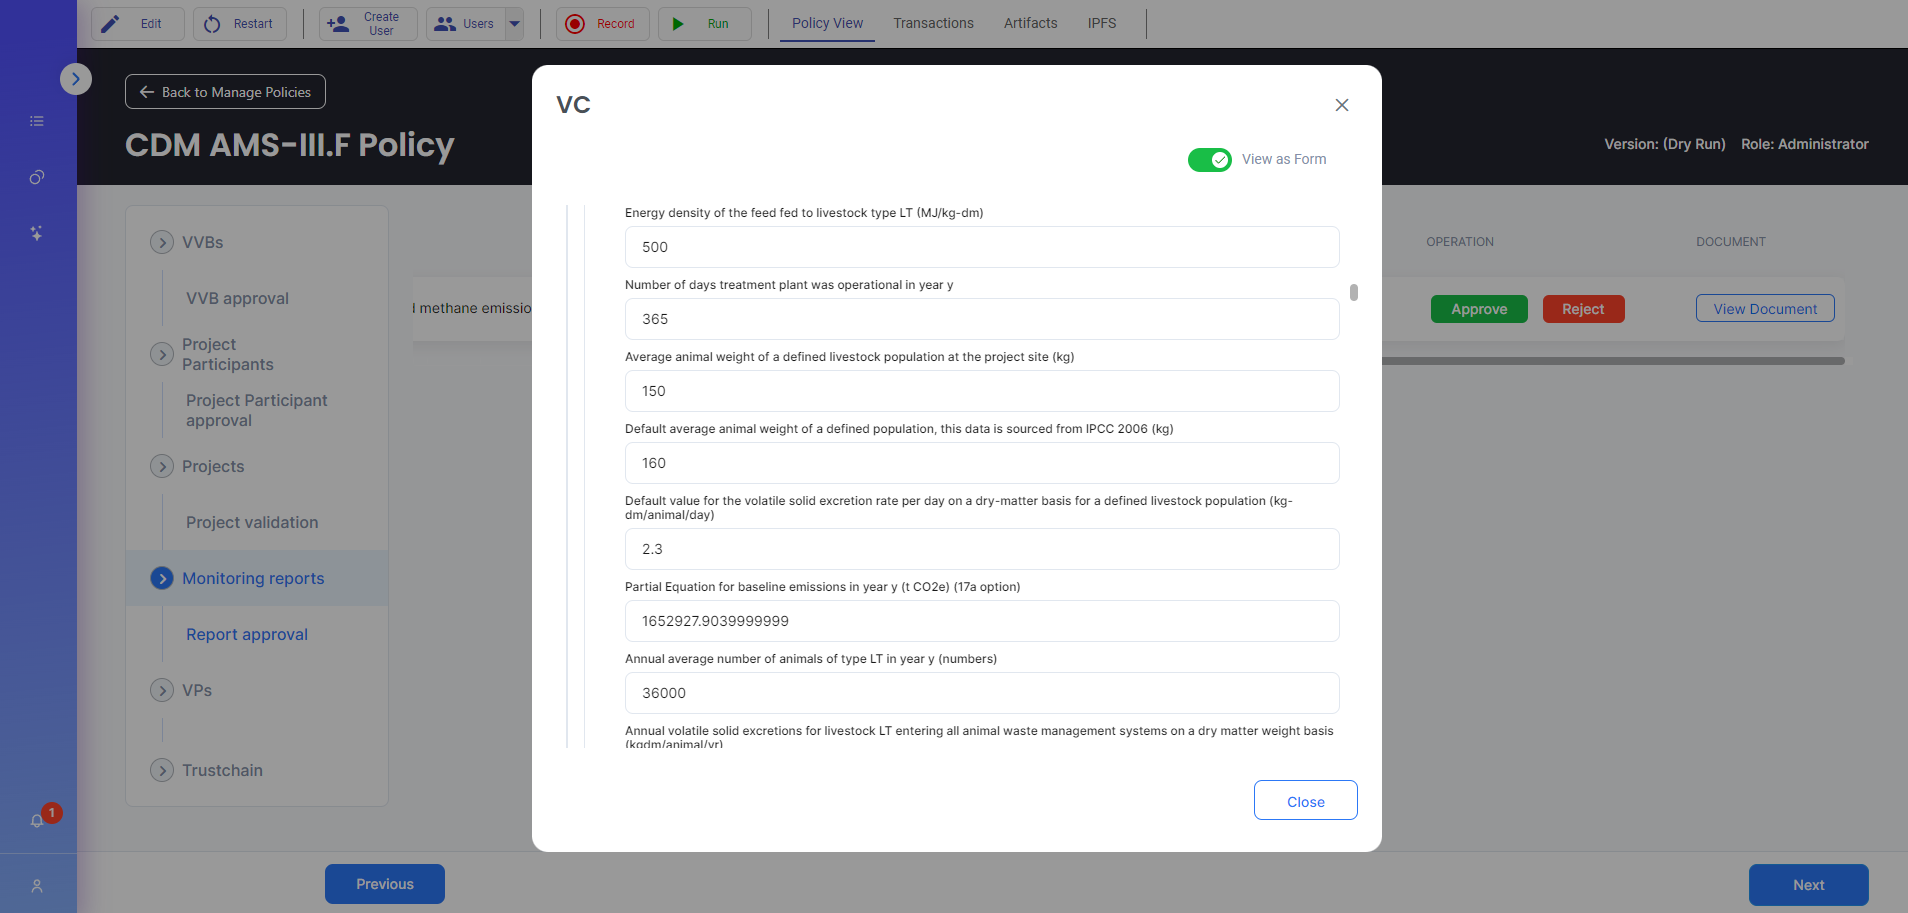This screenshot has height=913, width=1908.
Task: Open the notifications bell icon
Action: pyautogui.click(x=37, y=821)
